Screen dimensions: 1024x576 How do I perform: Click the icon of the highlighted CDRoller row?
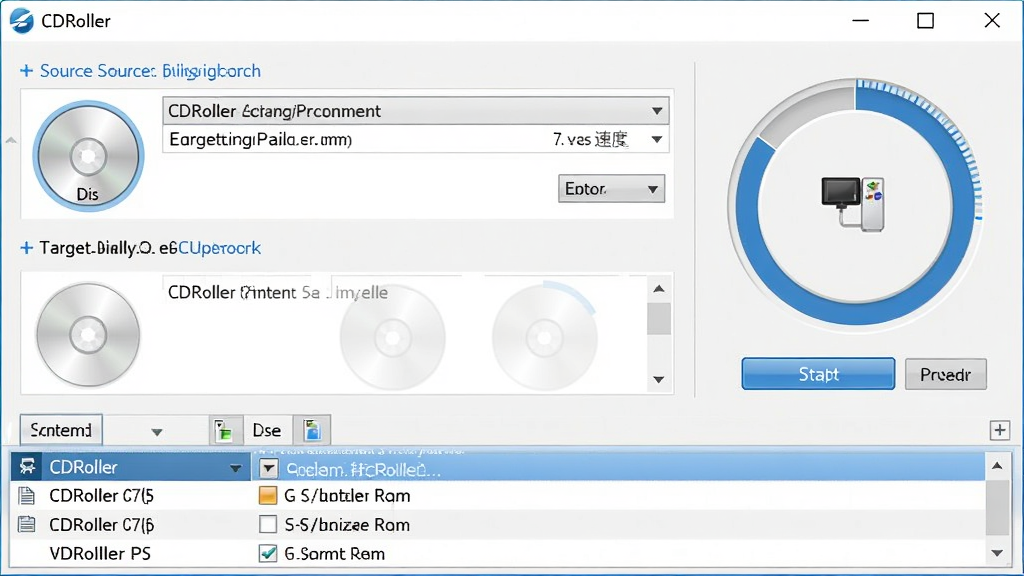(x=27, y=466)
